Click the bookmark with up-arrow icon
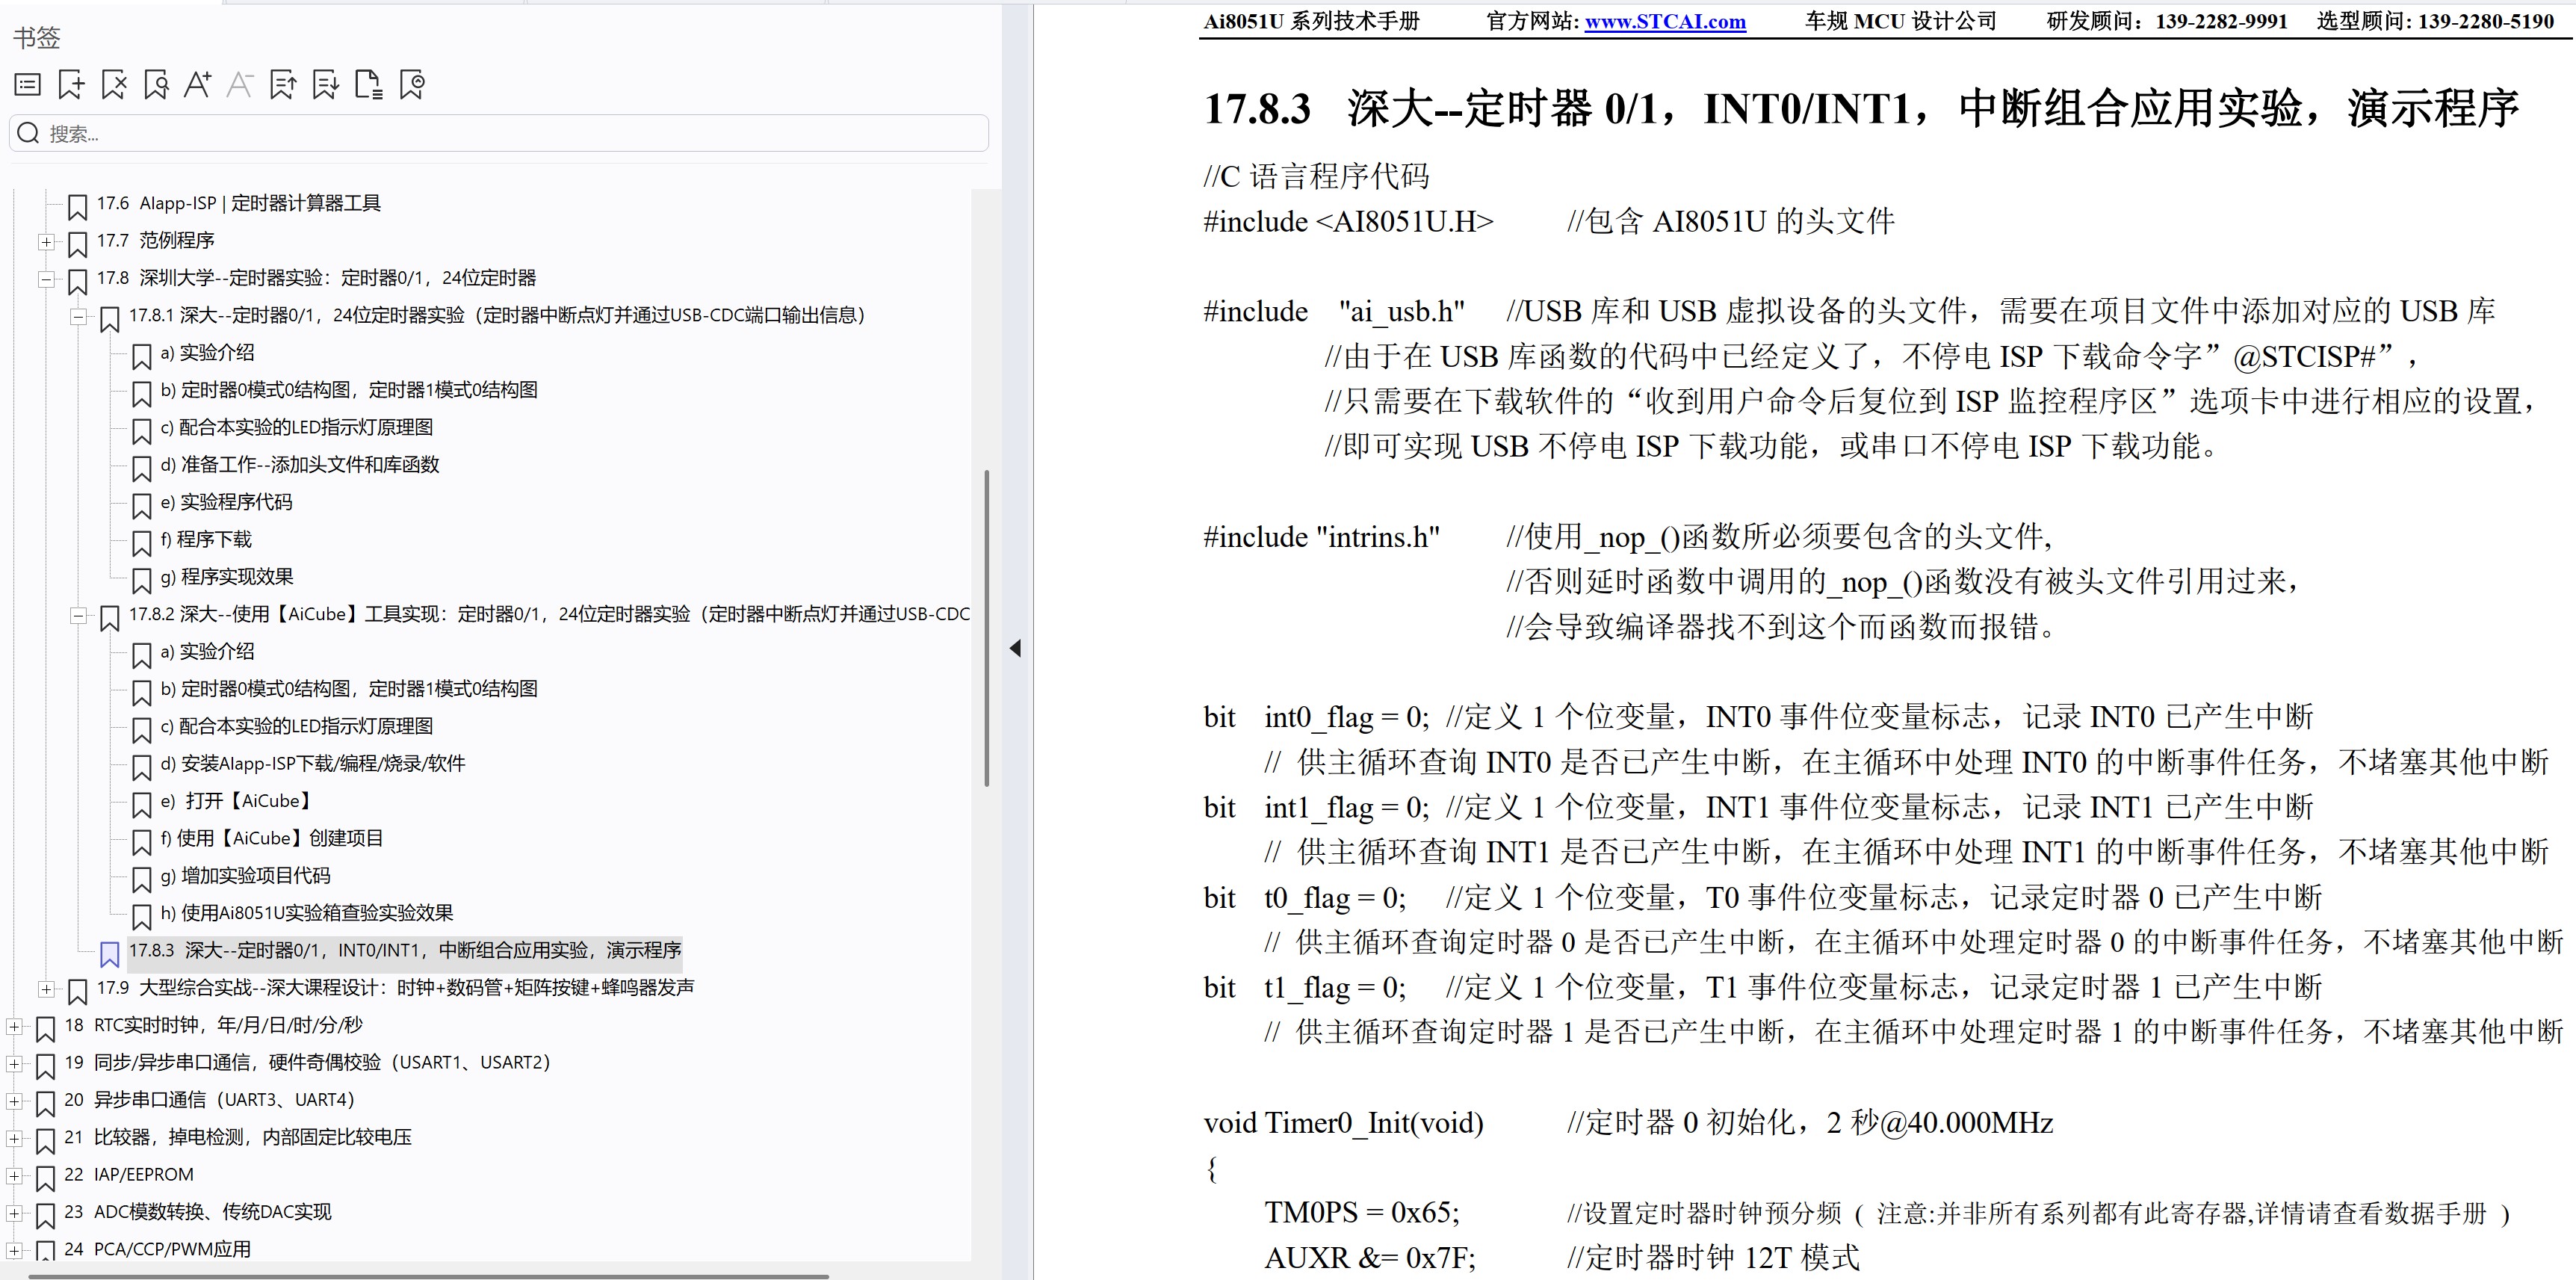2576x1280 pixels. click(x=283, y=85)
